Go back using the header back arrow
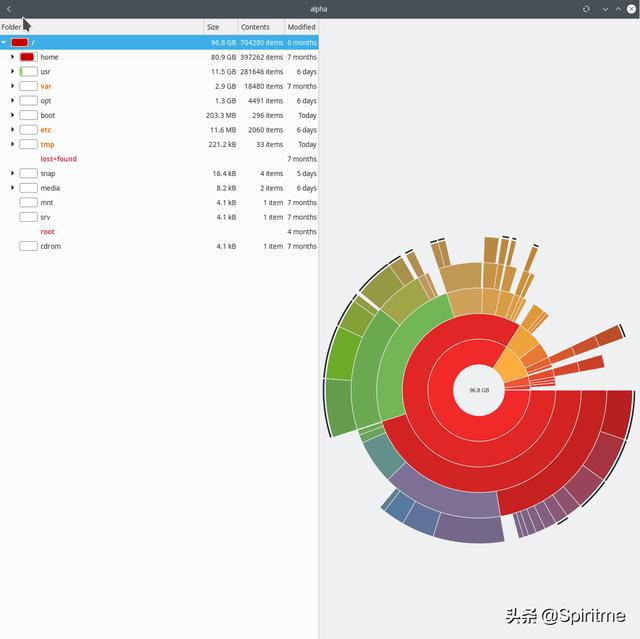This screenshot has height=639, width=640. click(9, 9)
